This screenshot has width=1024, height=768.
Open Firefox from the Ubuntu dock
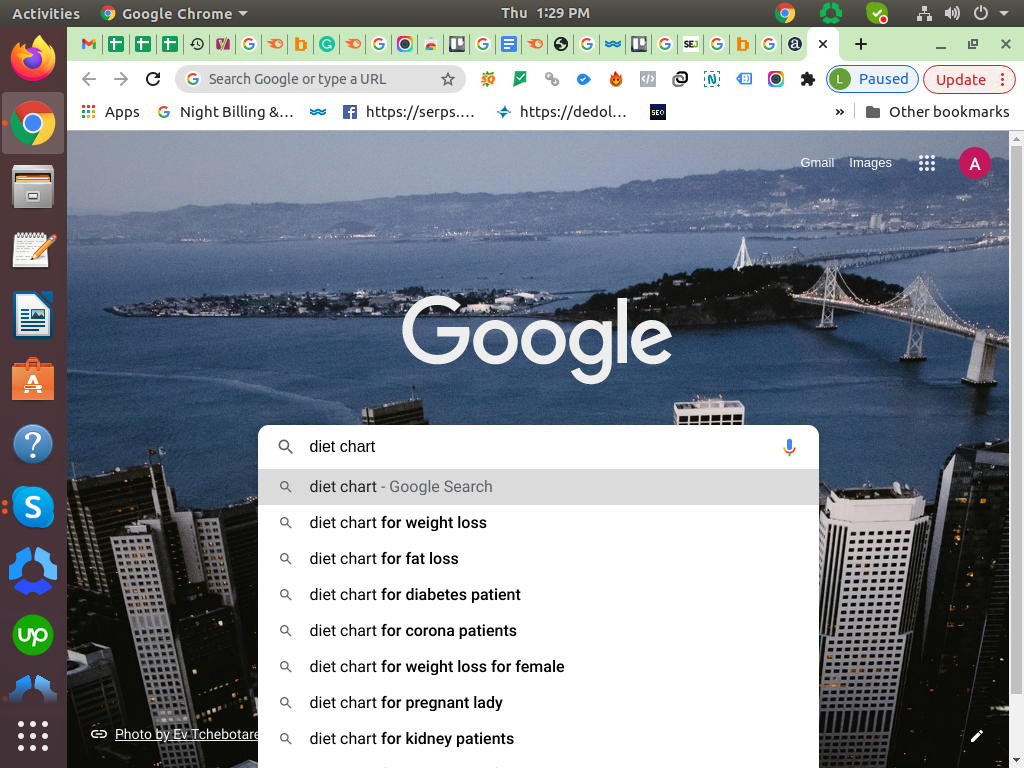coord(33,59)
